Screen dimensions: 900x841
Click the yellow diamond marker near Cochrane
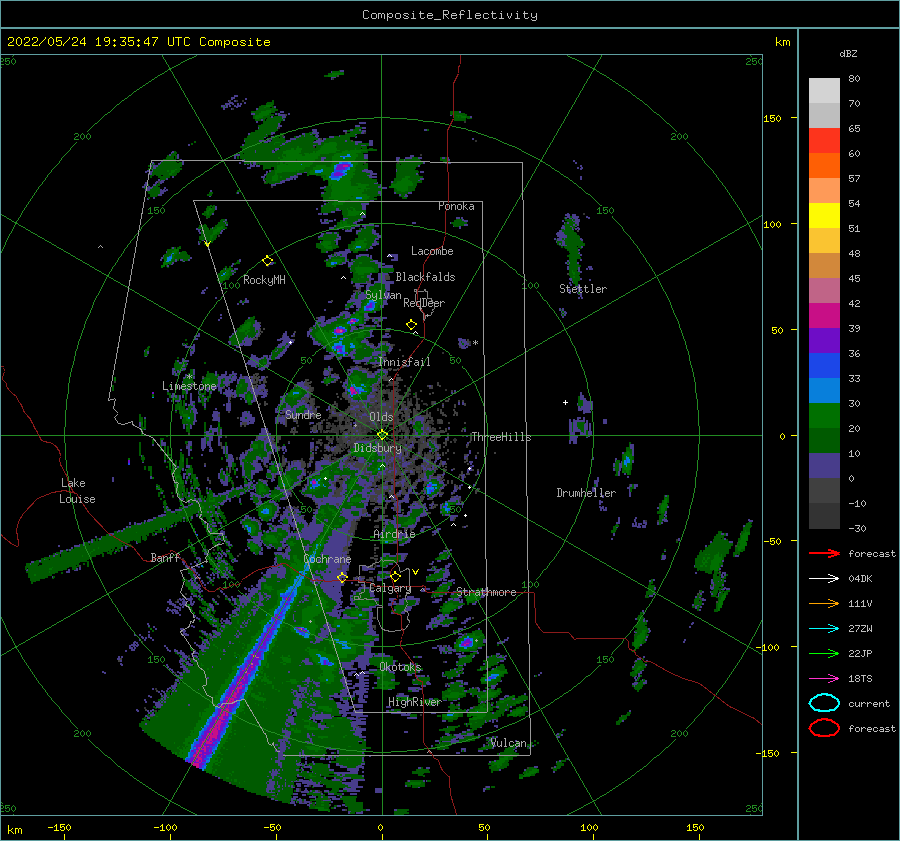click(342, 577)
